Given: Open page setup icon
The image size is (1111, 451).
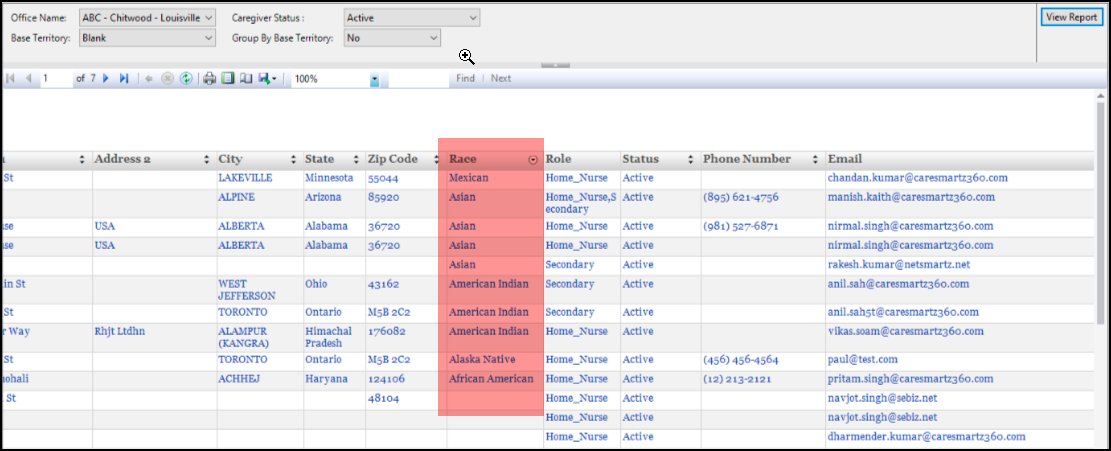Looking at the screenshot, I should click(x=245, y=78).
